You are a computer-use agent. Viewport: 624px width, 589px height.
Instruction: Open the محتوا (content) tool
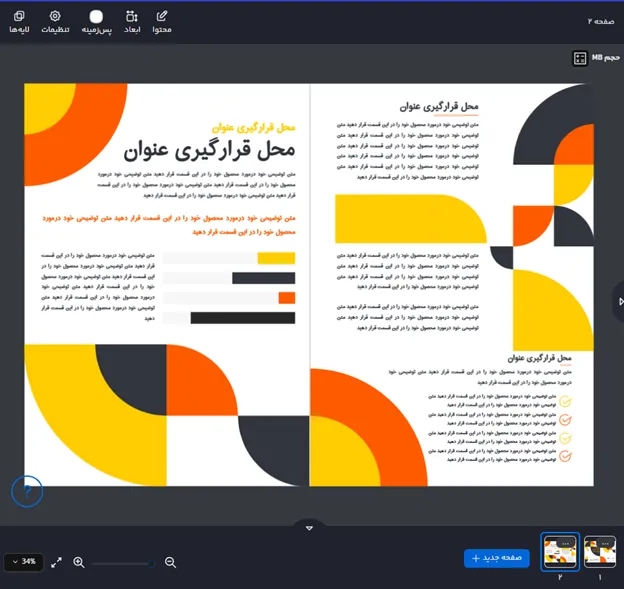pos(162,22)
